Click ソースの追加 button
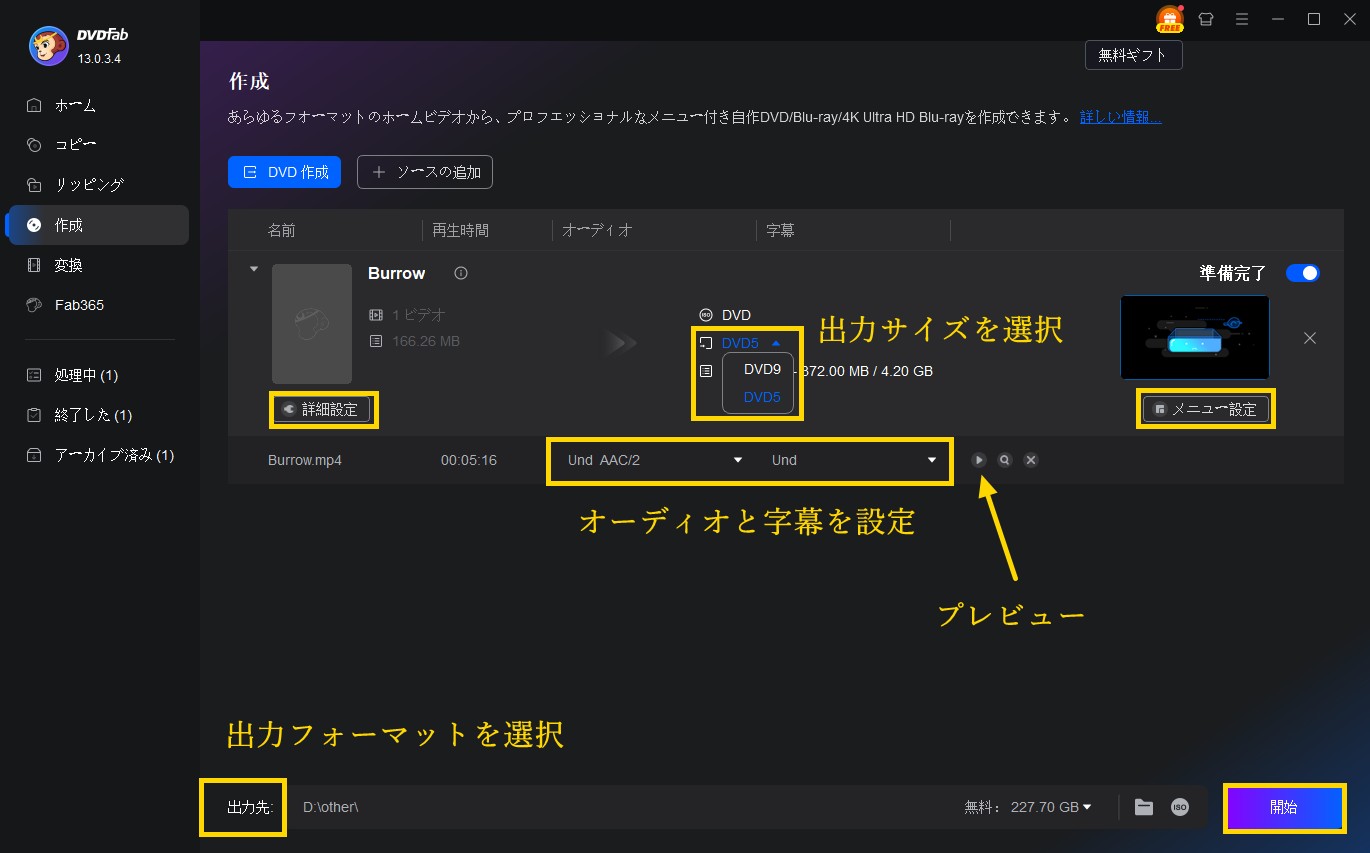The height and width of the screenshot is (853, 1370). [x=425, y=172]
